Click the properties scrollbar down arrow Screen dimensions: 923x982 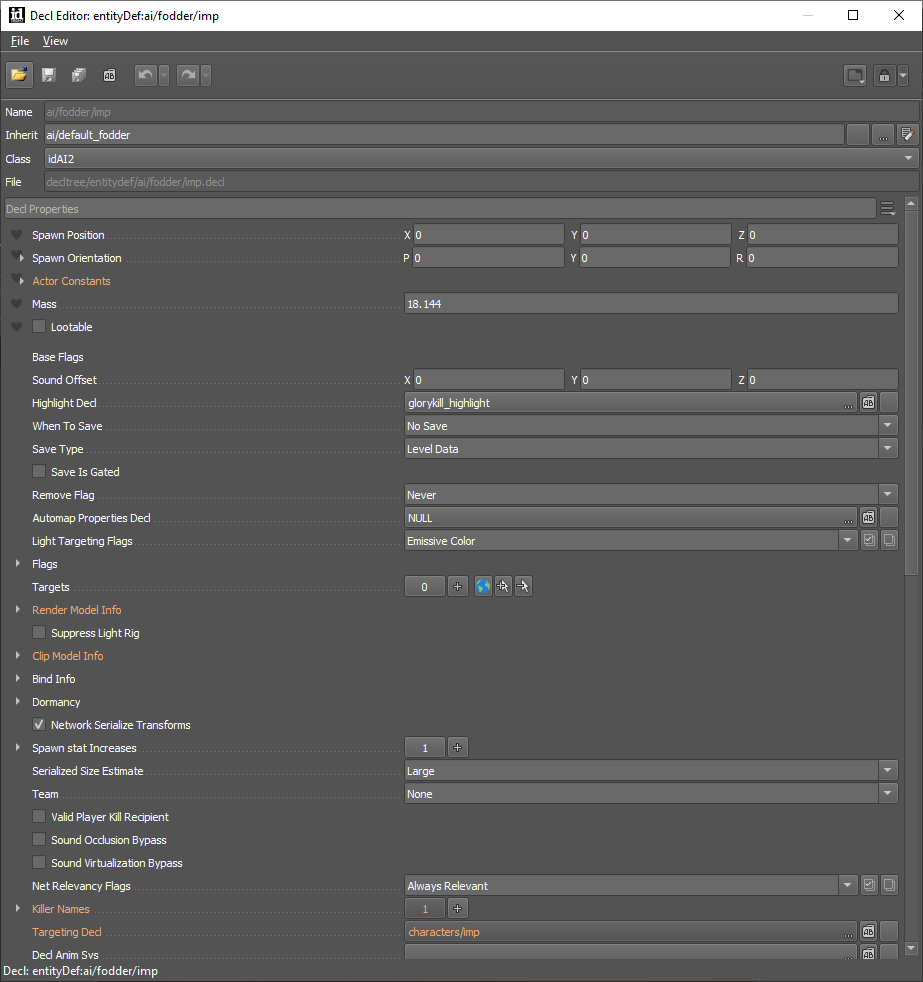(911, 948)
